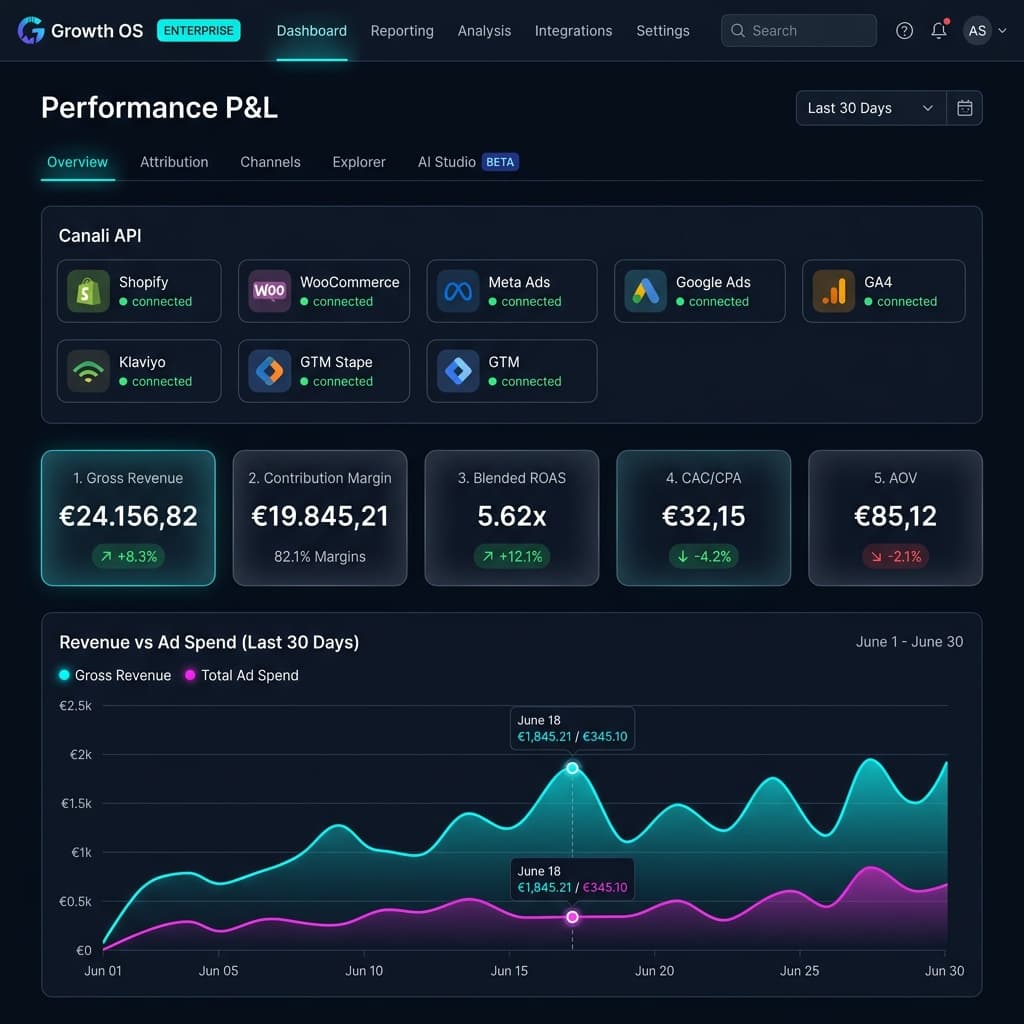
Task: Switch to the Attribution tab
Action: tap(174, 162)
